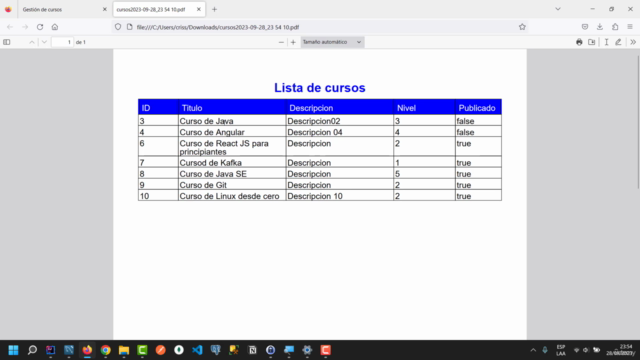Zoom in the PDF document
This screenshot has height=360, width=640.
(x=293, y=42)
